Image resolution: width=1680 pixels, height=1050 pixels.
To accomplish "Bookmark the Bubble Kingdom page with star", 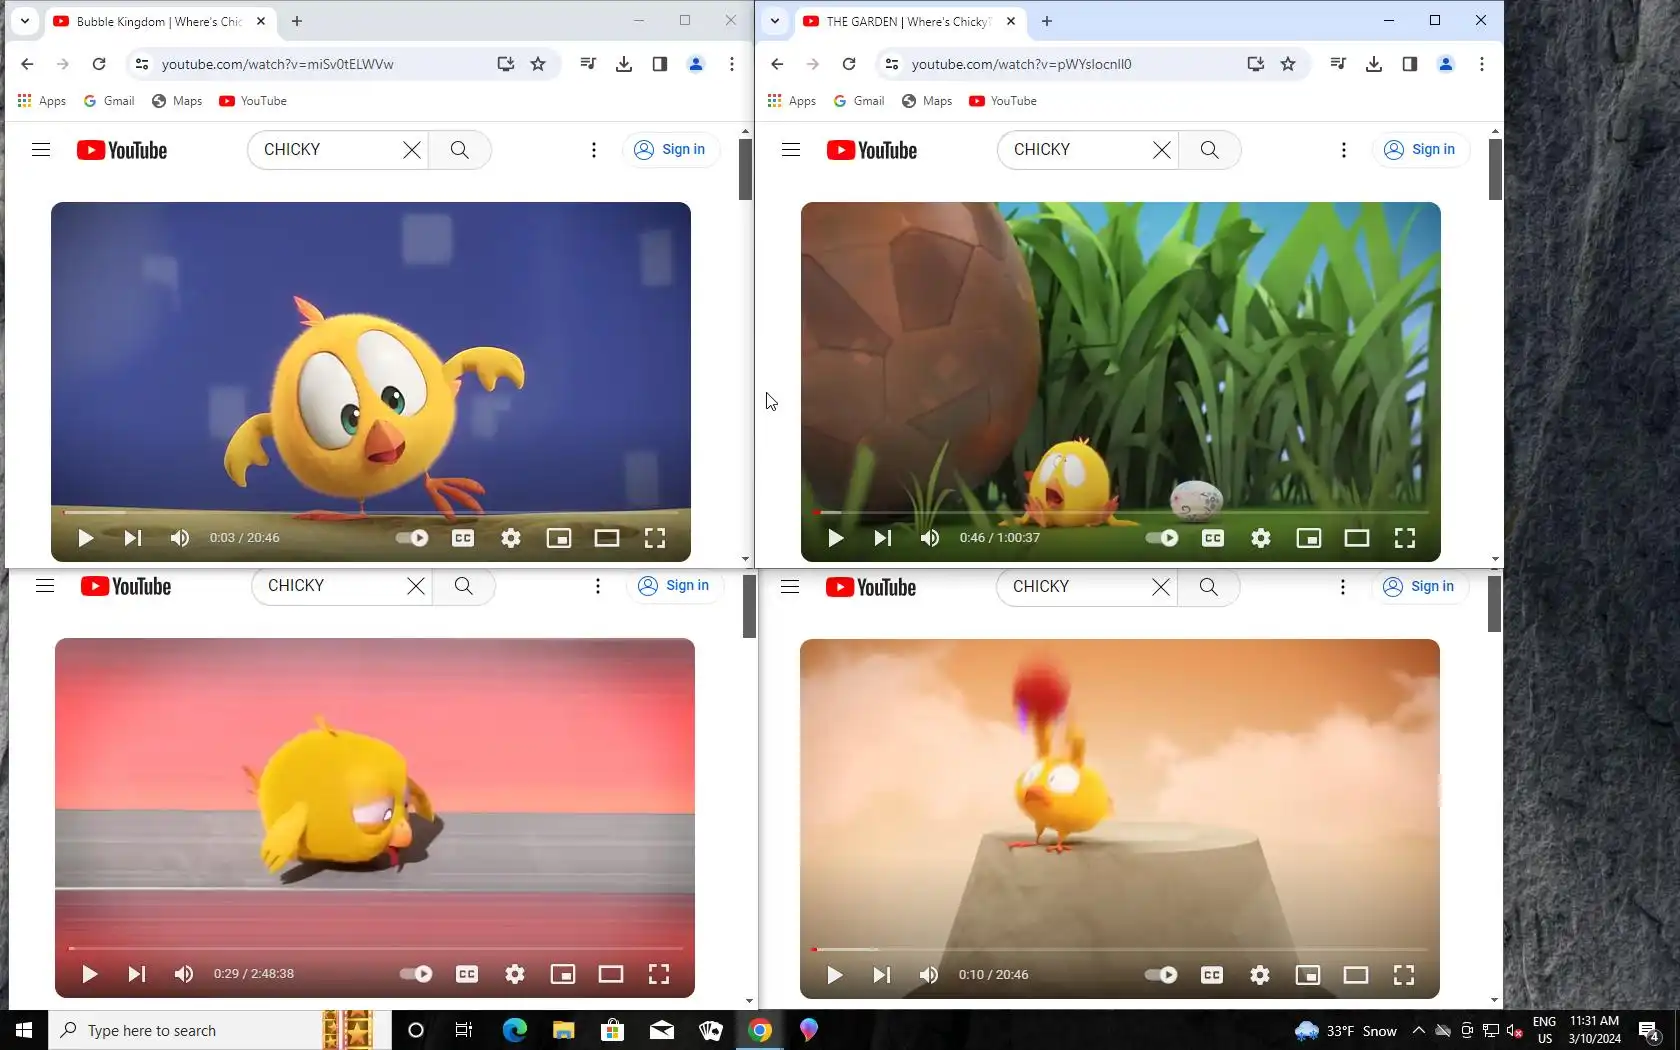I will [x=538, y=64].
